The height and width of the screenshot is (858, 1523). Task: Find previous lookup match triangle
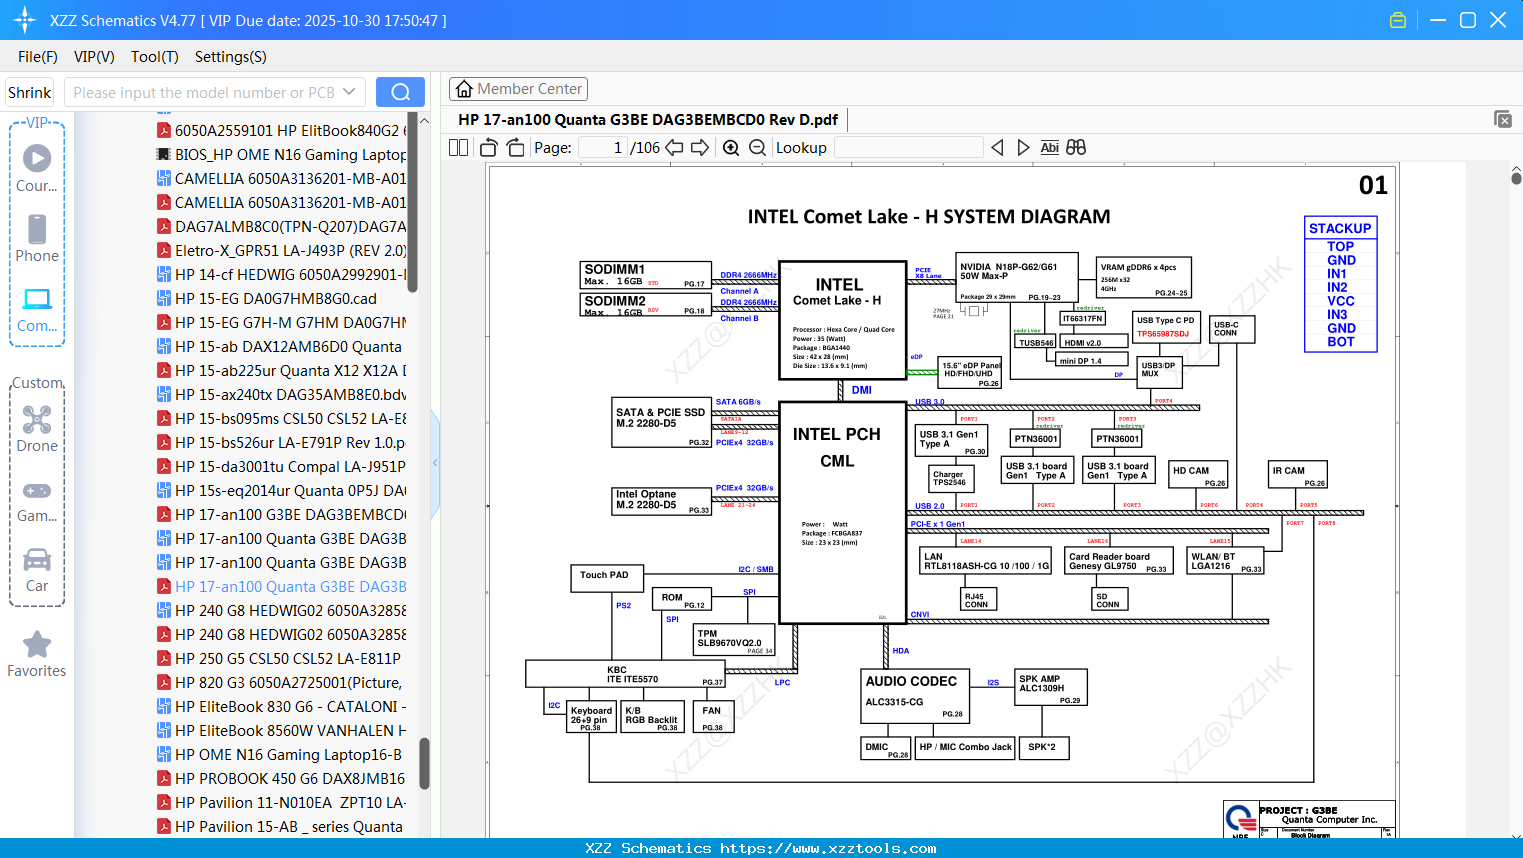997,147
